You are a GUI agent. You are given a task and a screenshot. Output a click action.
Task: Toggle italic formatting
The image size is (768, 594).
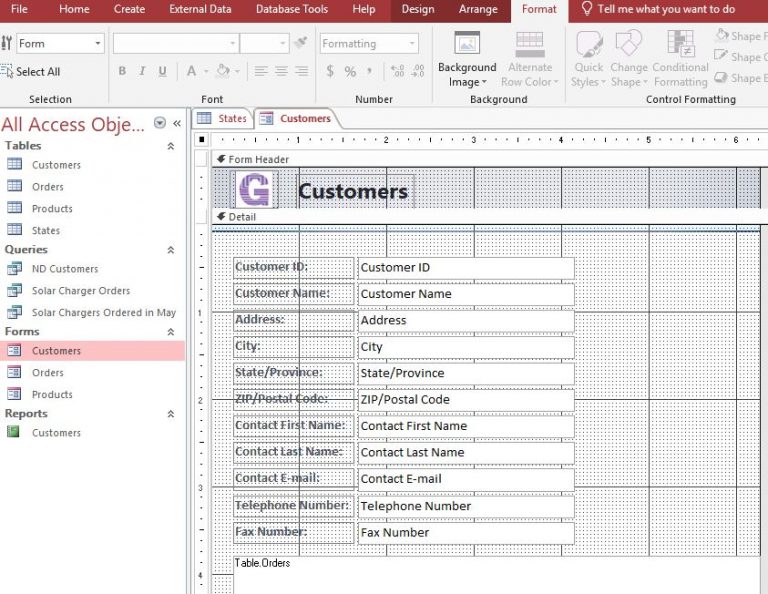142,71
